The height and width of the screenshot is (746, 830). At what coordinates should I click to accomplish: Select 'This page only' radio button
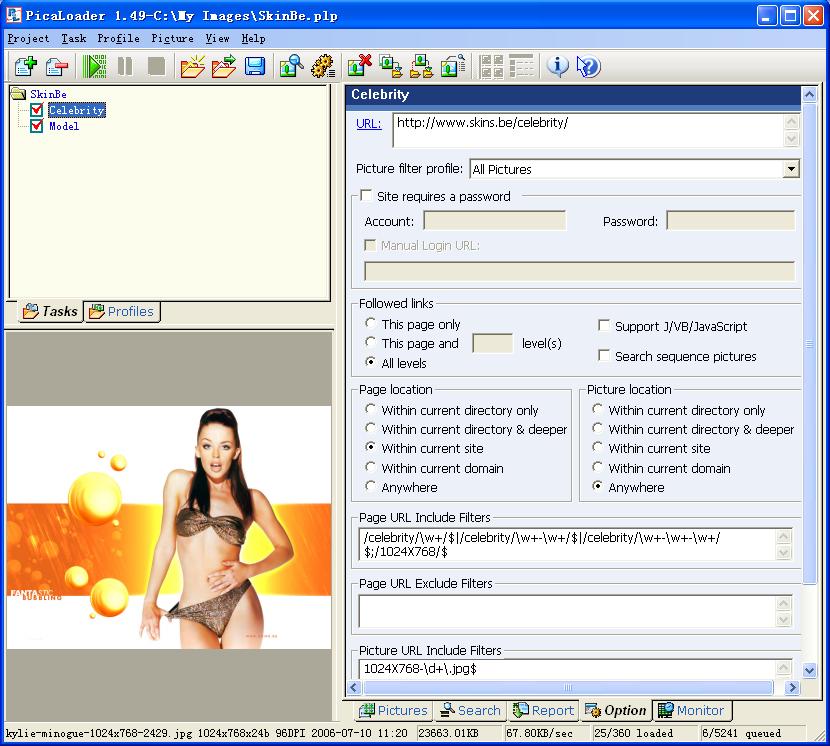coord(371,324)
